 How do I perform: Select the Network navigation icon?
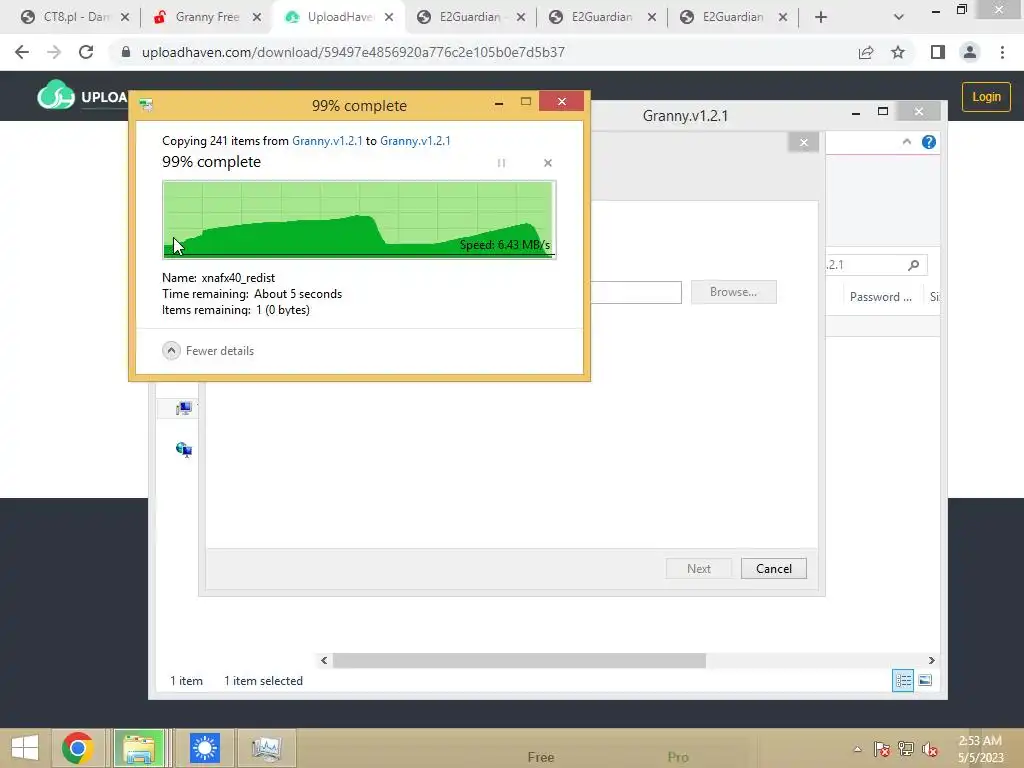coord(184,449)
